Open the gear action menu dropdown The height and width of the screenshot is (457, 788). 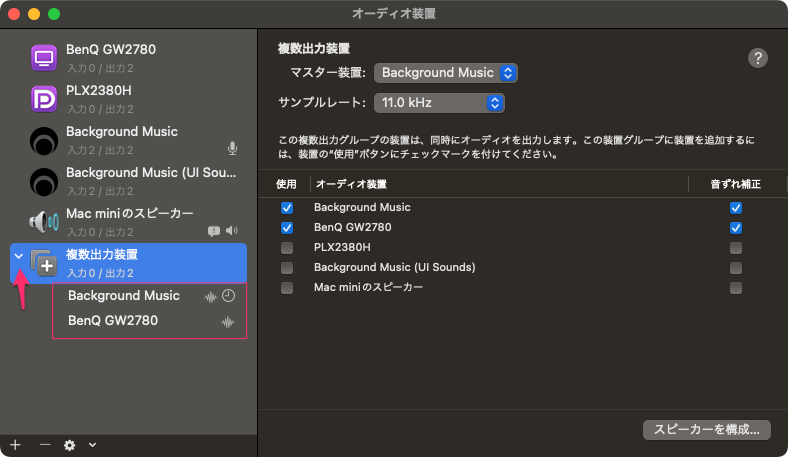pyautogui.click(x=78, y=444)
